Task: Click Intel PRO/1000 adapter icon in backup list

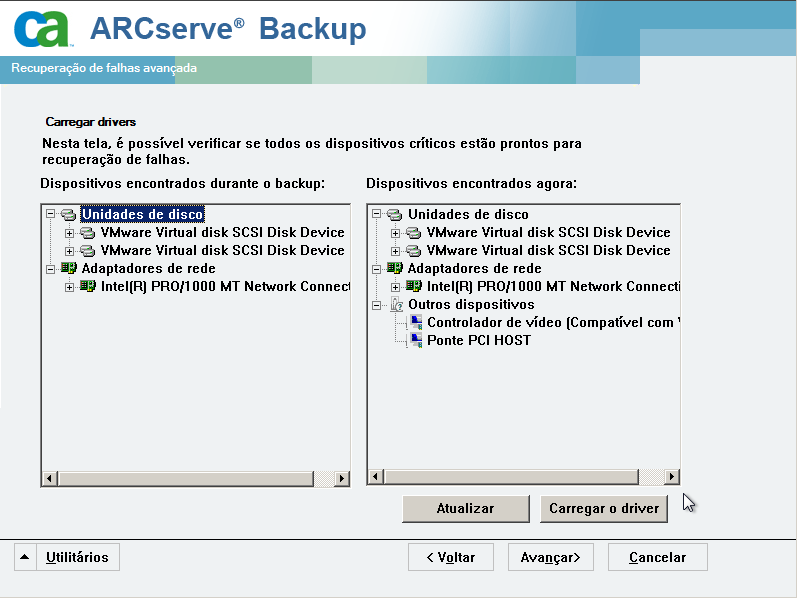Action: coord(87,286)
